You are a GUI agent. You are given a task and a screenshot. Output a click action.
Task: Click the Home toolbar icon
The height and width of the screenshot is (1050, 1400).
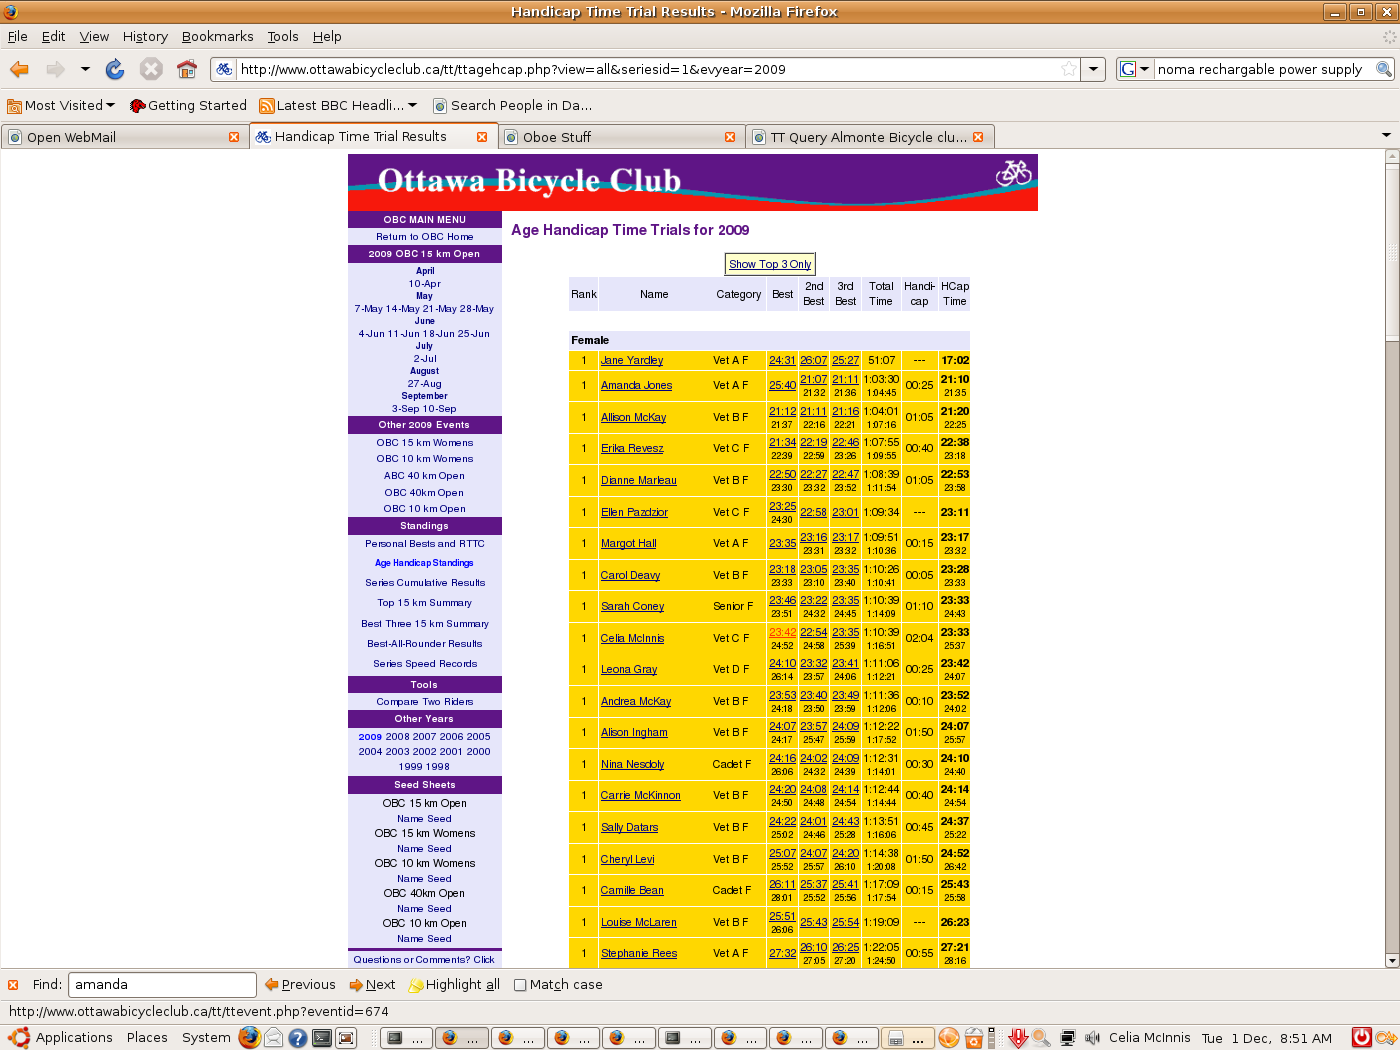pyautogui.click(x=187, y=69)
